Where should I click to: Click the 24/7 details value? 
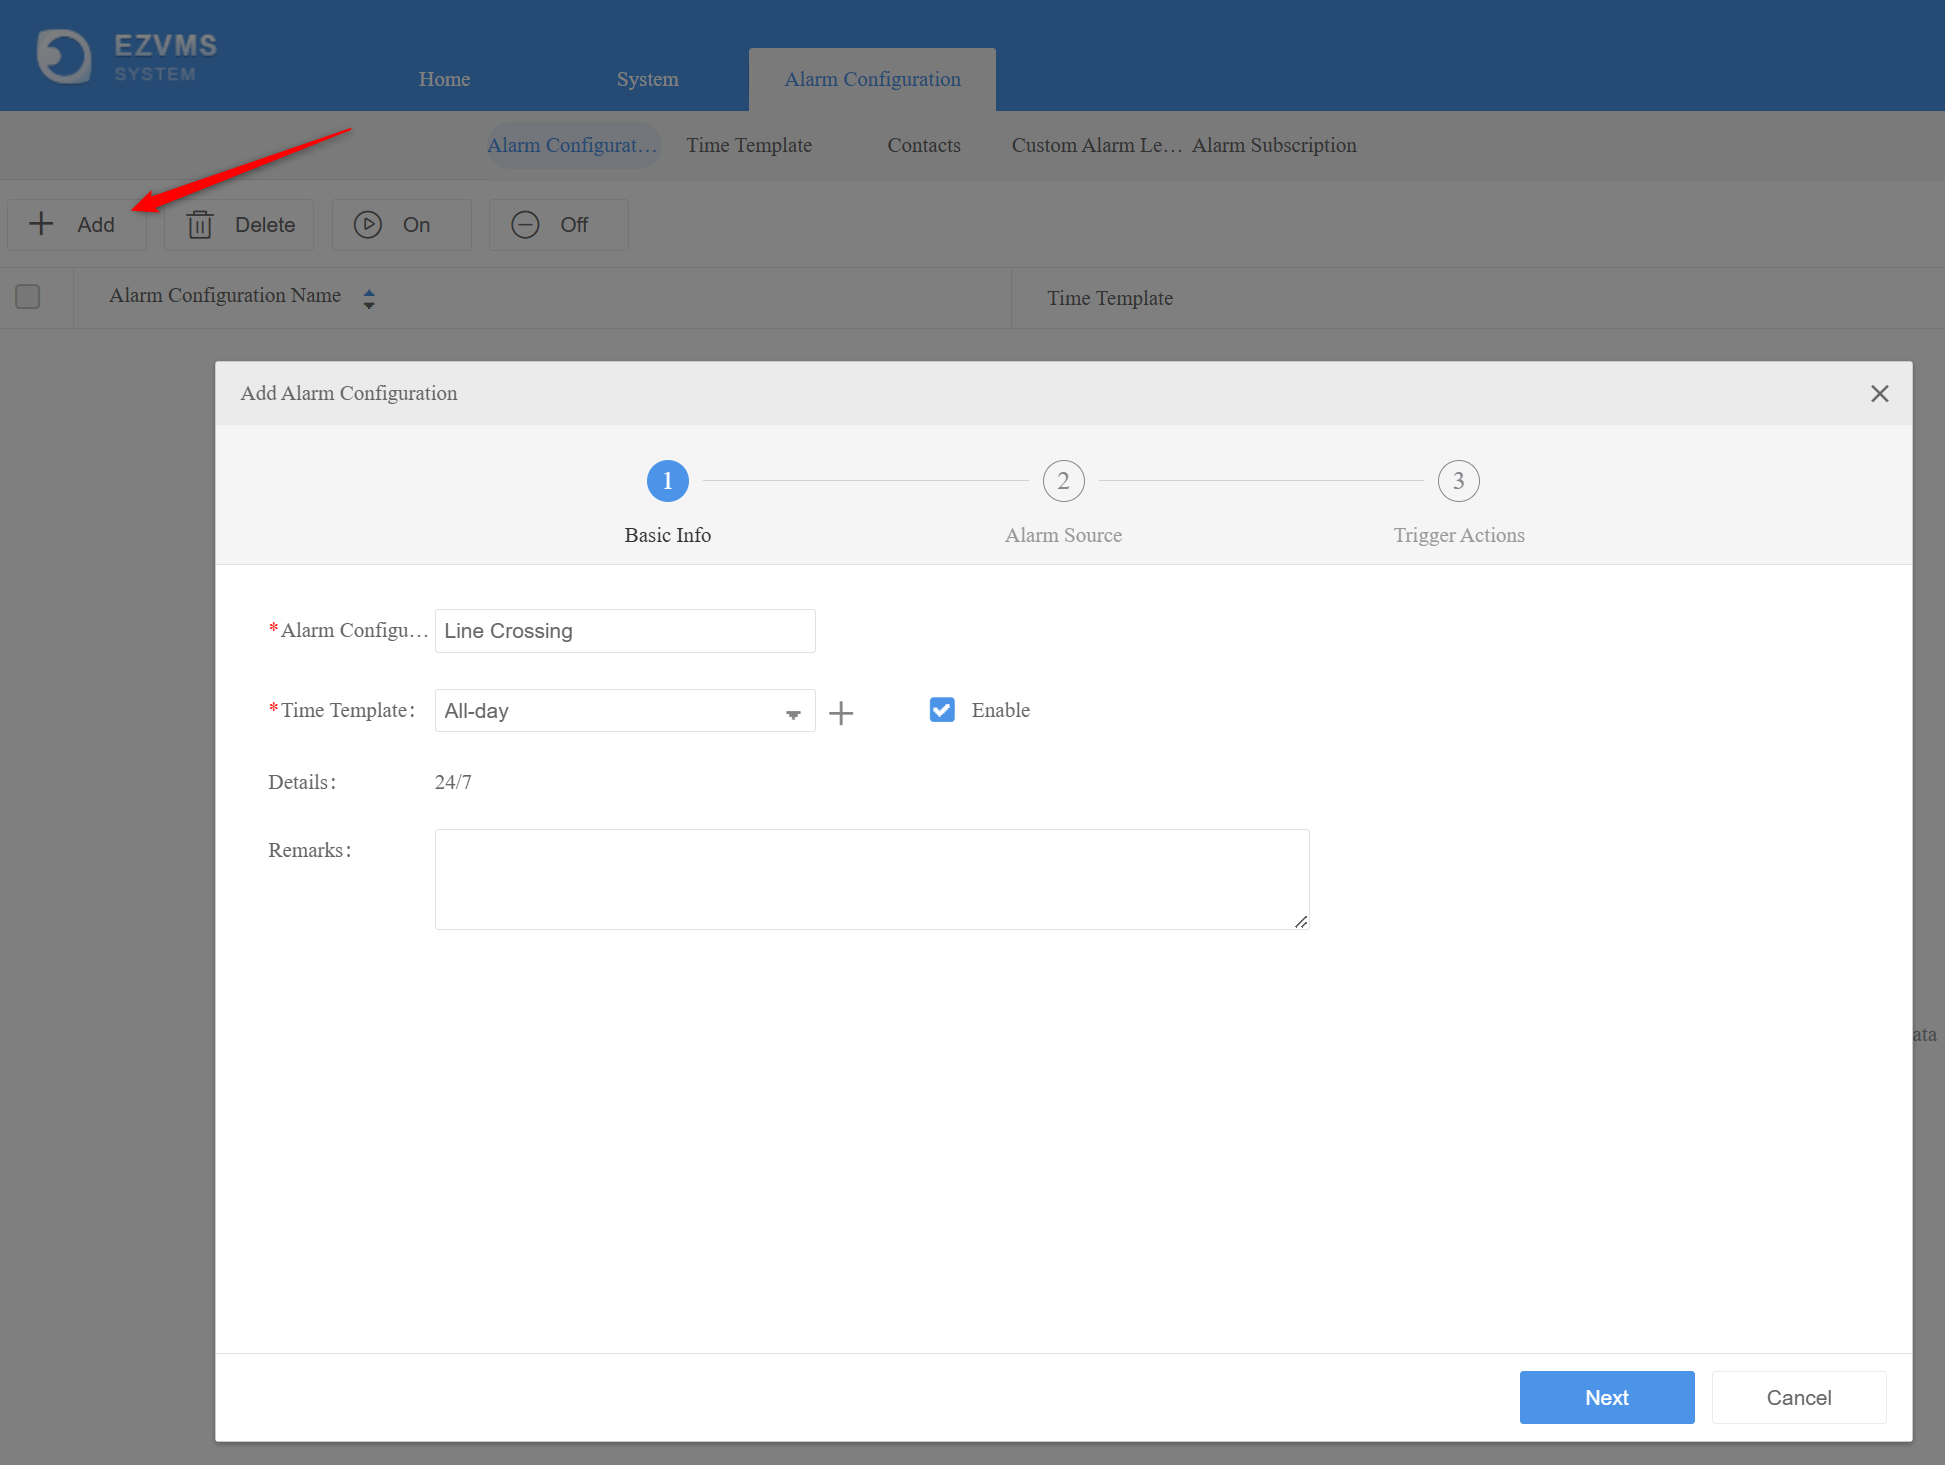[453, 782]
